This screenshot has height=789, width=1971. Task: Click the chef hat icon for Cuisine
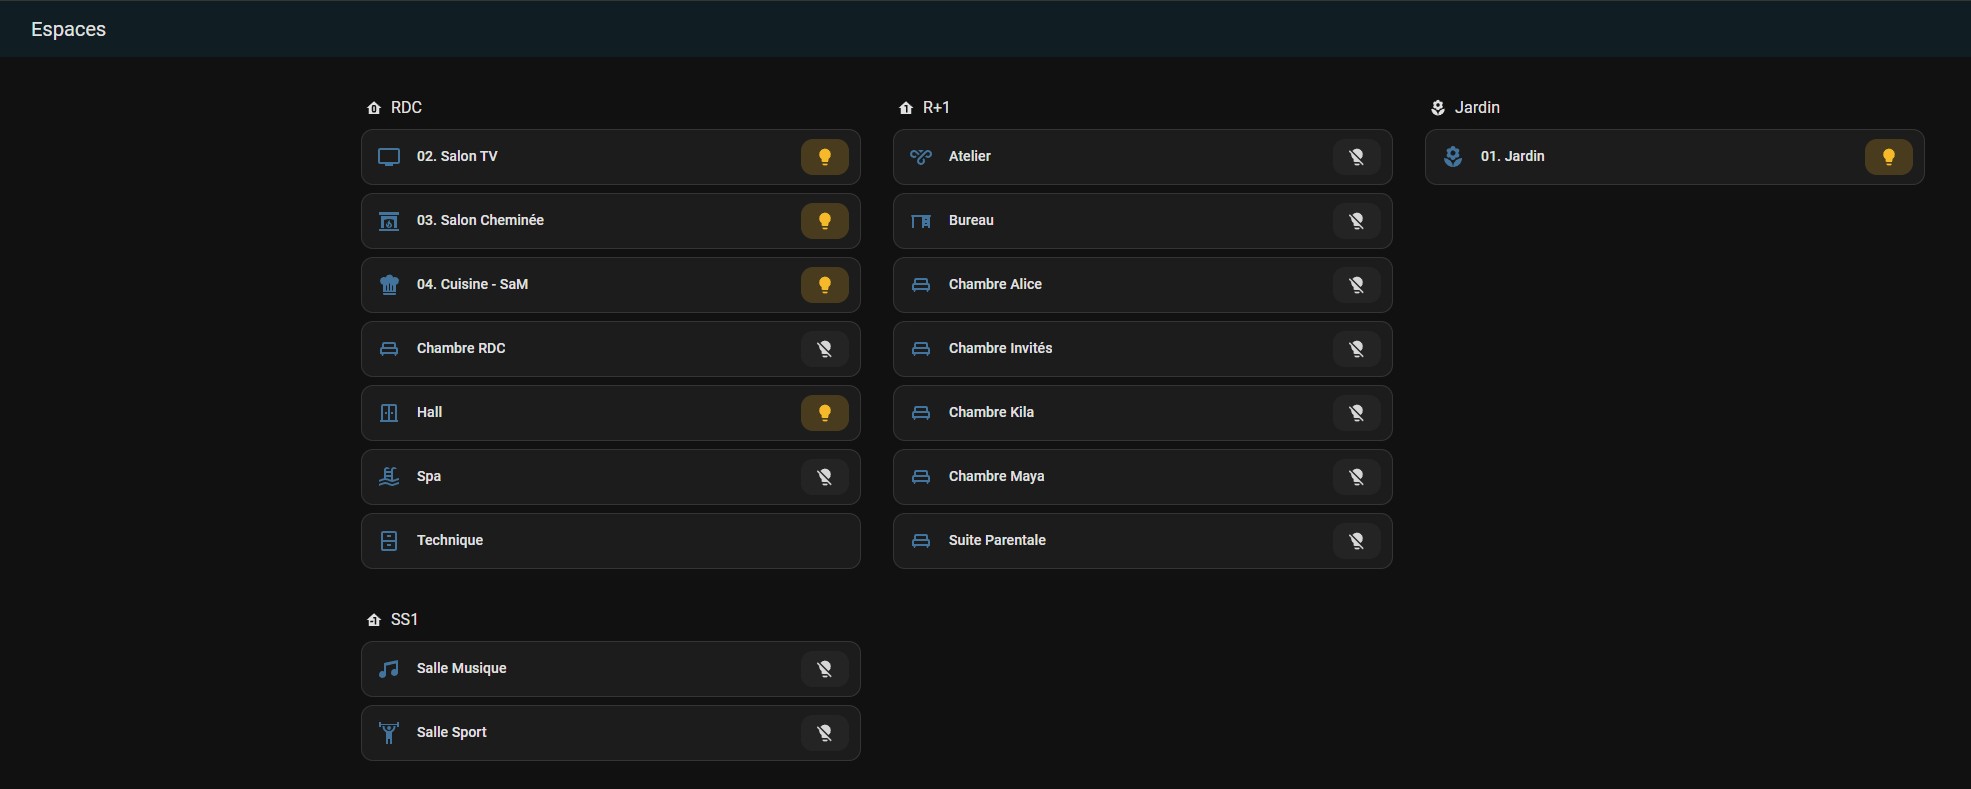[389, 285]
